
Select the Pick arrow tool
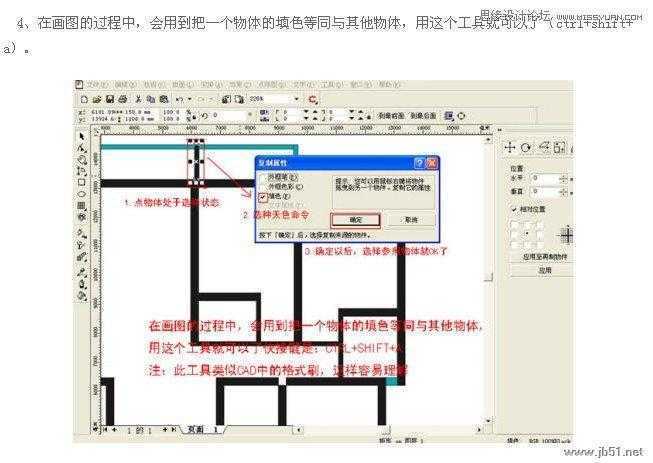(x=82, y=137)
